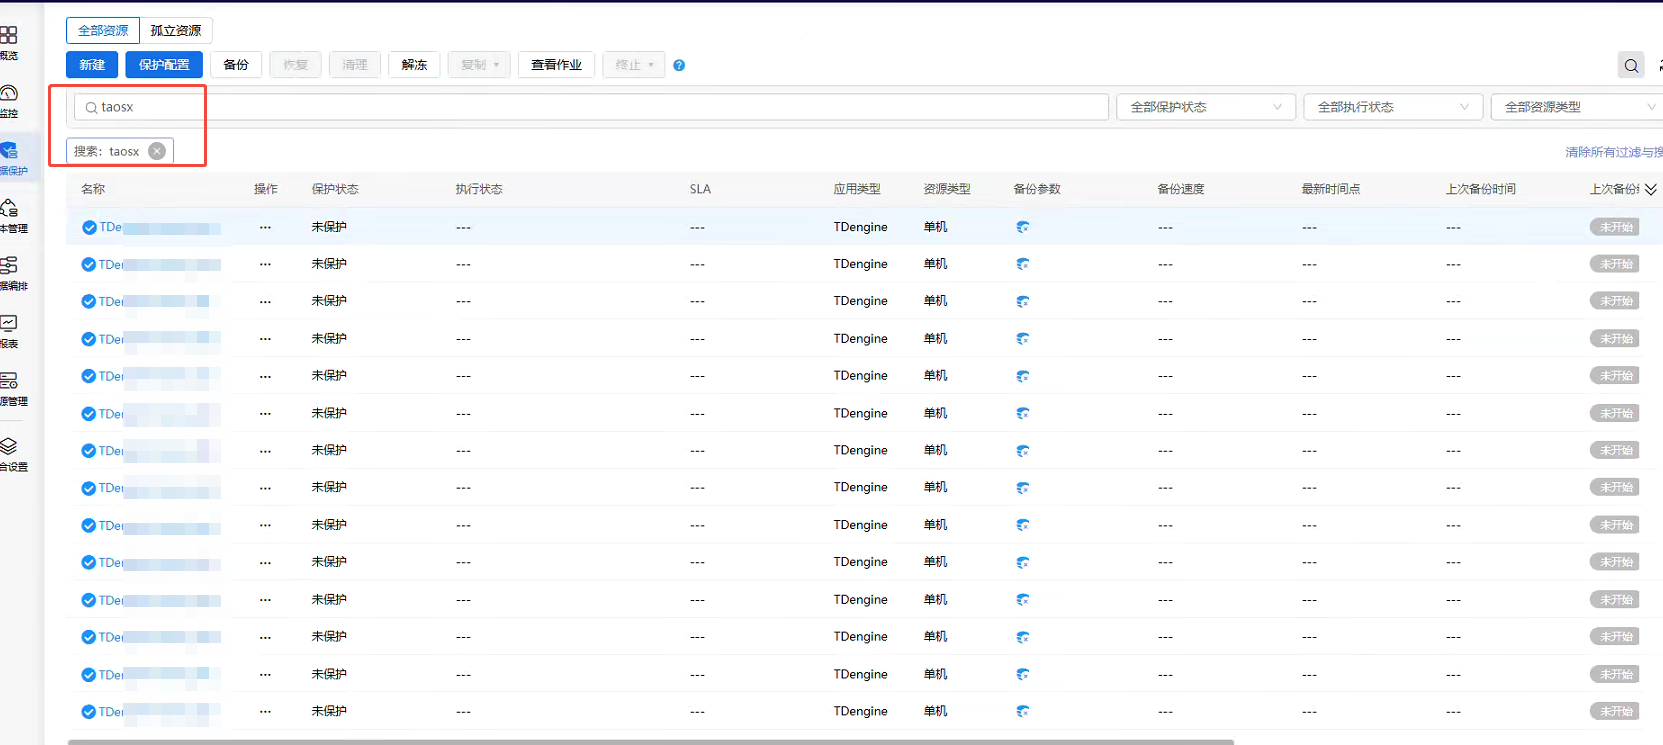The height and width of the screenshot is (745, 1663).
Task: Select the 全部资源 tab
Action: 103,31
